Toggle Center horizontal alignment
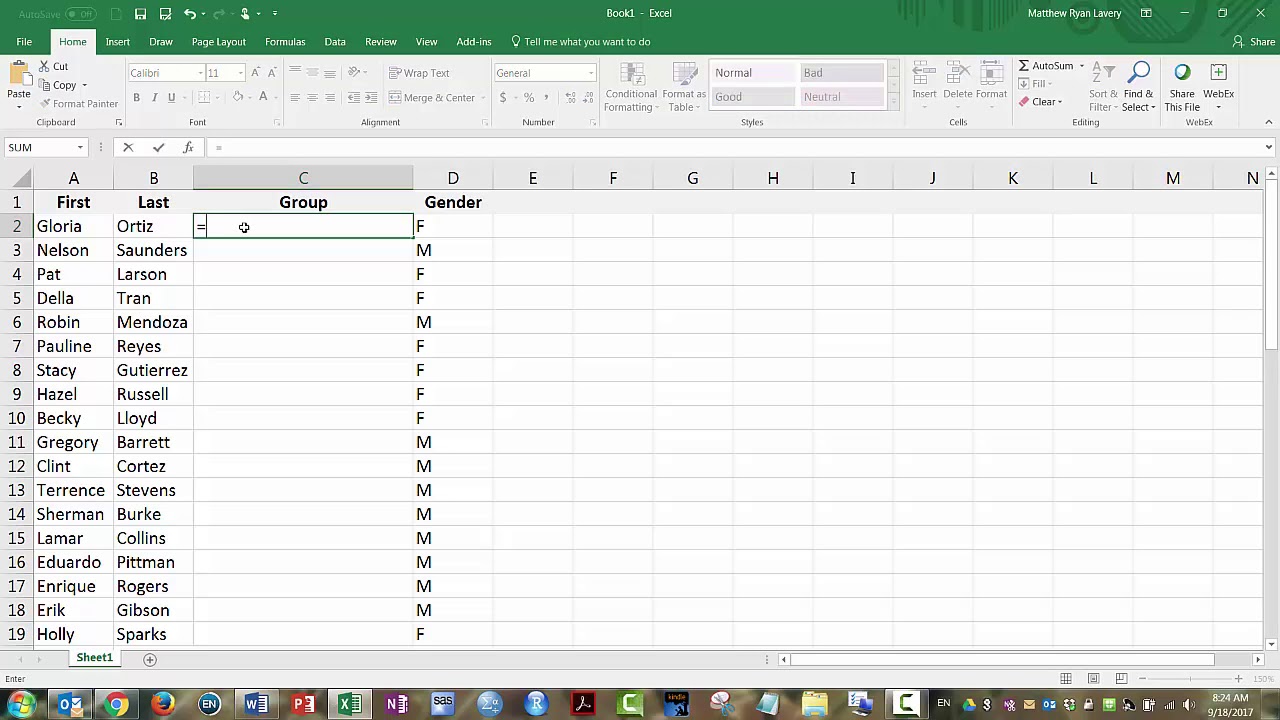 (312, 97)
